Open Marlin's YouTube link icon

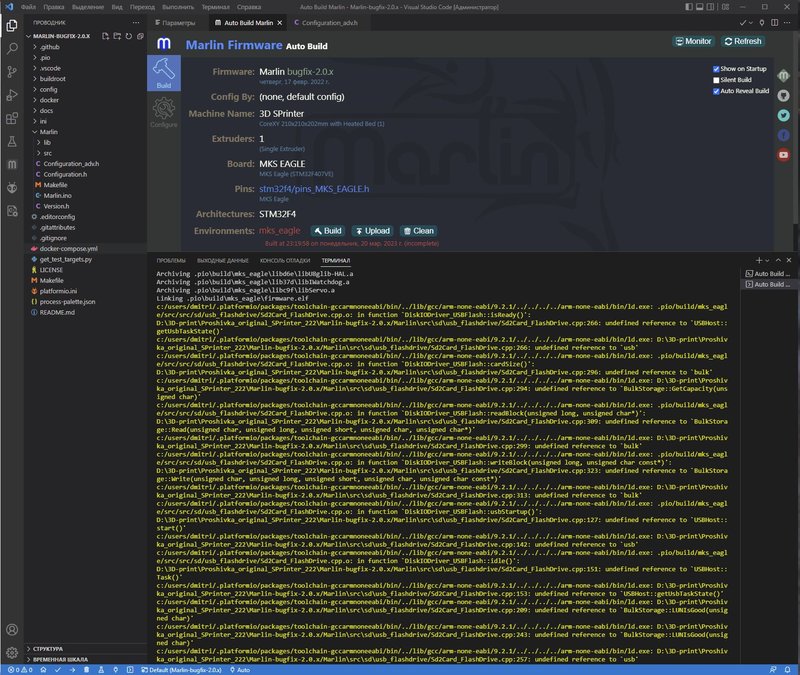784,154
